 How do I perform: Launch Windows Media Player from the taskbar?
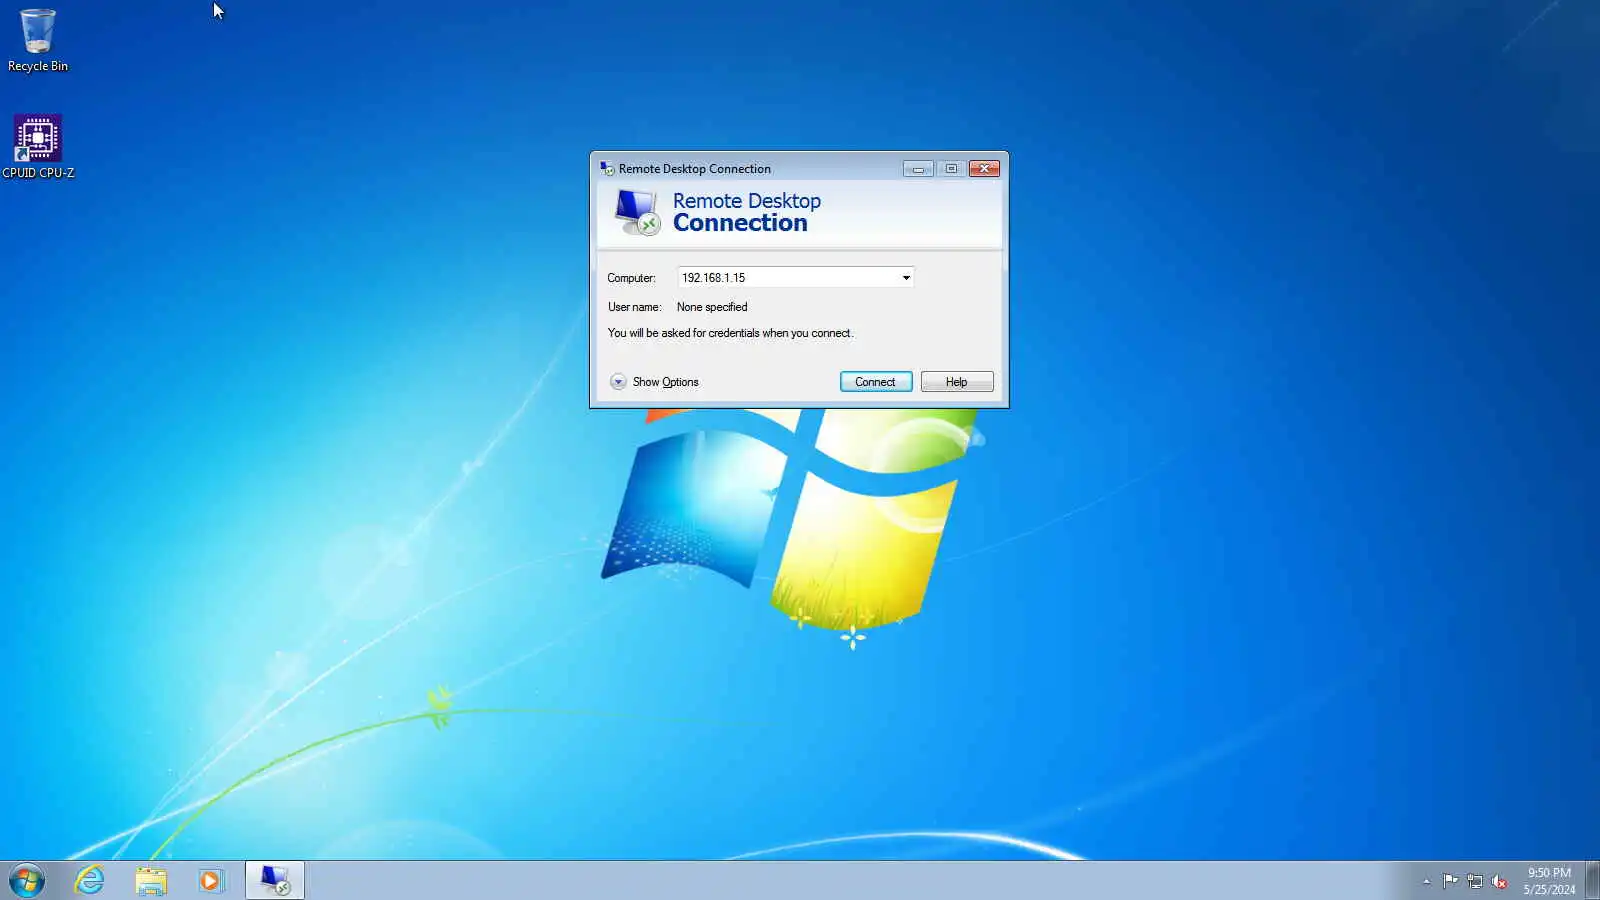[x=211, y=881]
